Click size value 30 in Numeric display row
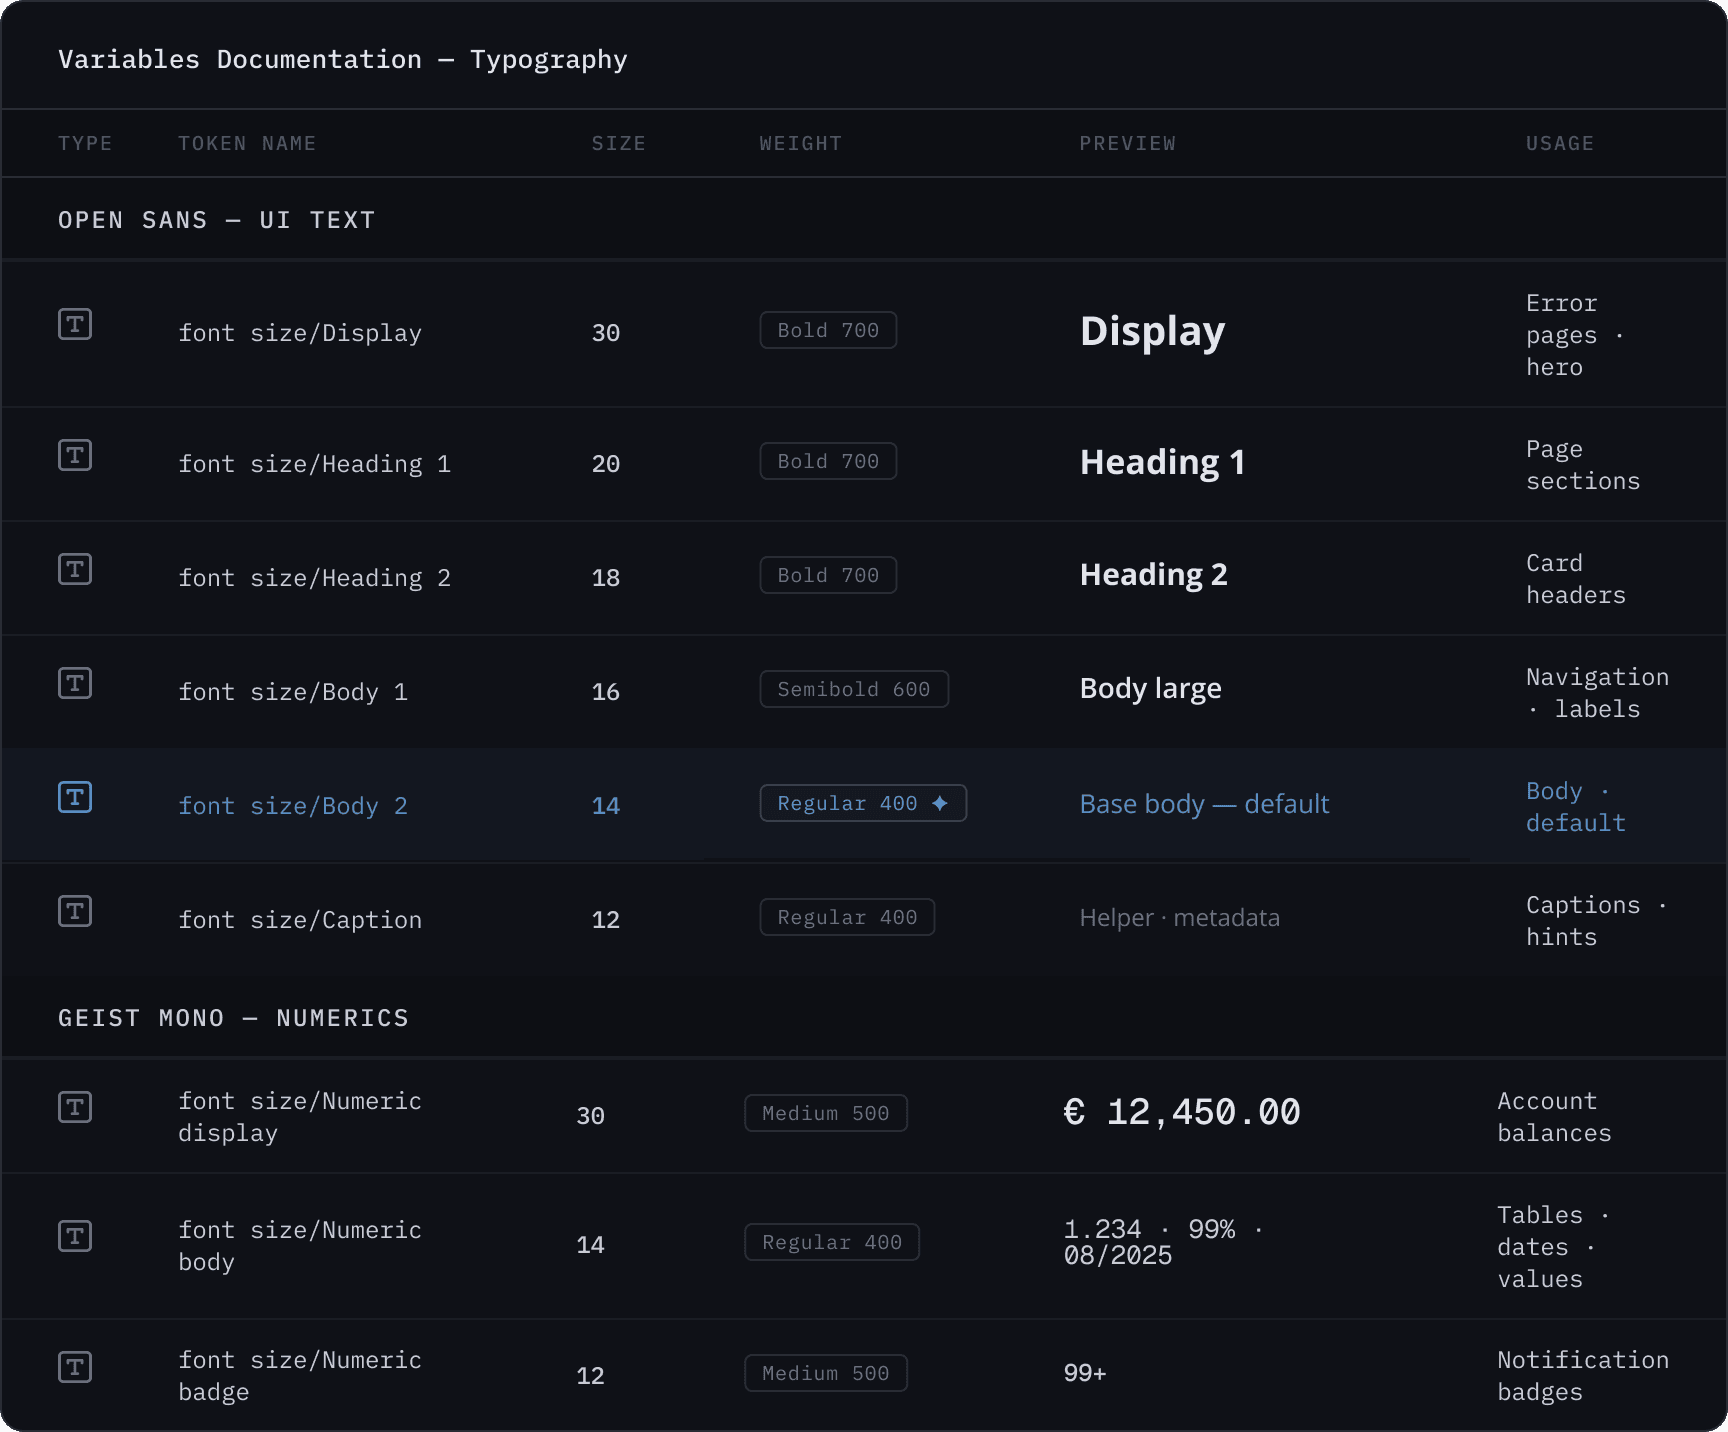 (x=591, y=1116)
